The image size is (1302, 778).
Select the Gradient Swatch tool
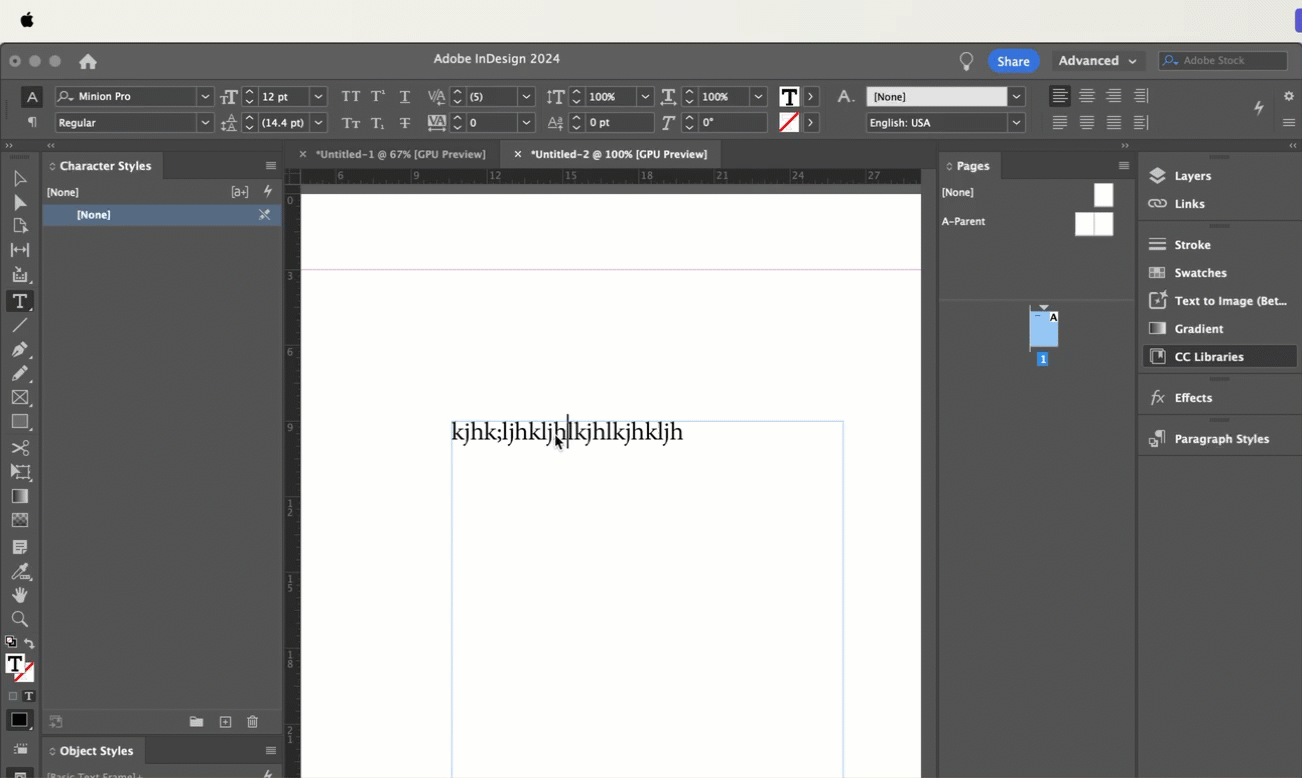(x=20, y=496)
